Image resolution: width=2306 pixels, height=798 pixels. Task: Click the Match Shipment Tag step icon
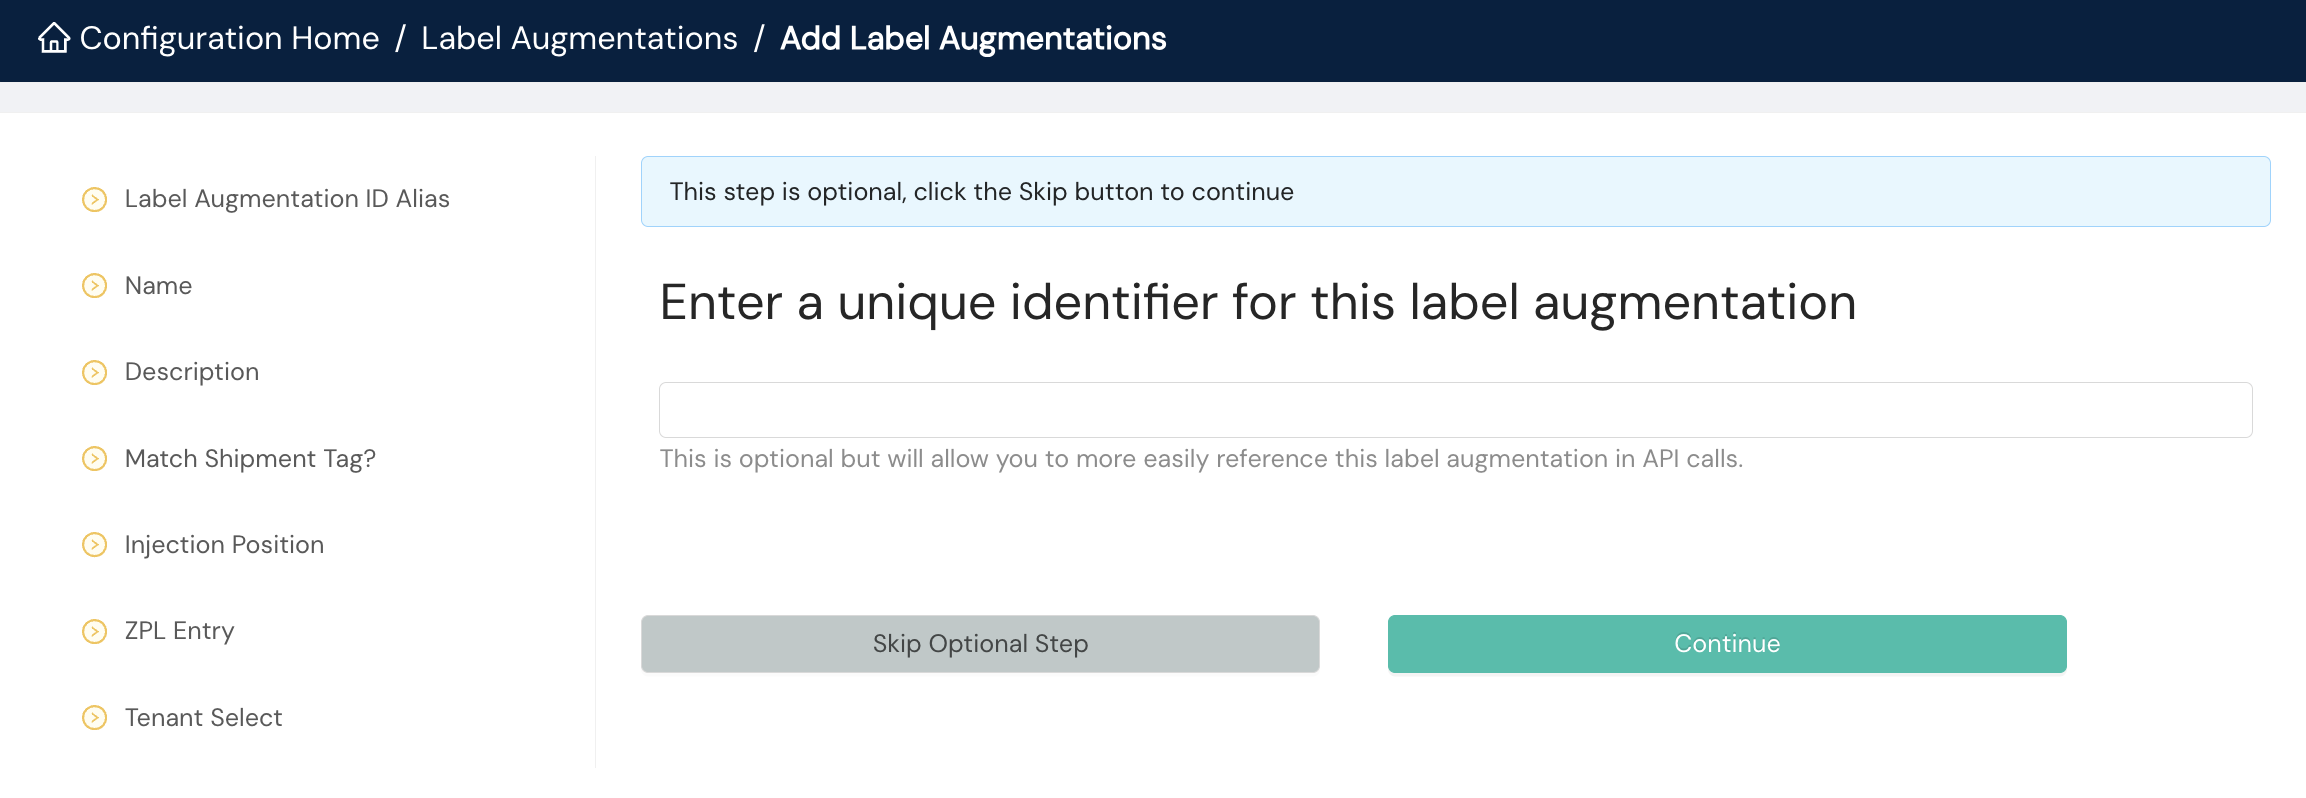coord(94,459)
